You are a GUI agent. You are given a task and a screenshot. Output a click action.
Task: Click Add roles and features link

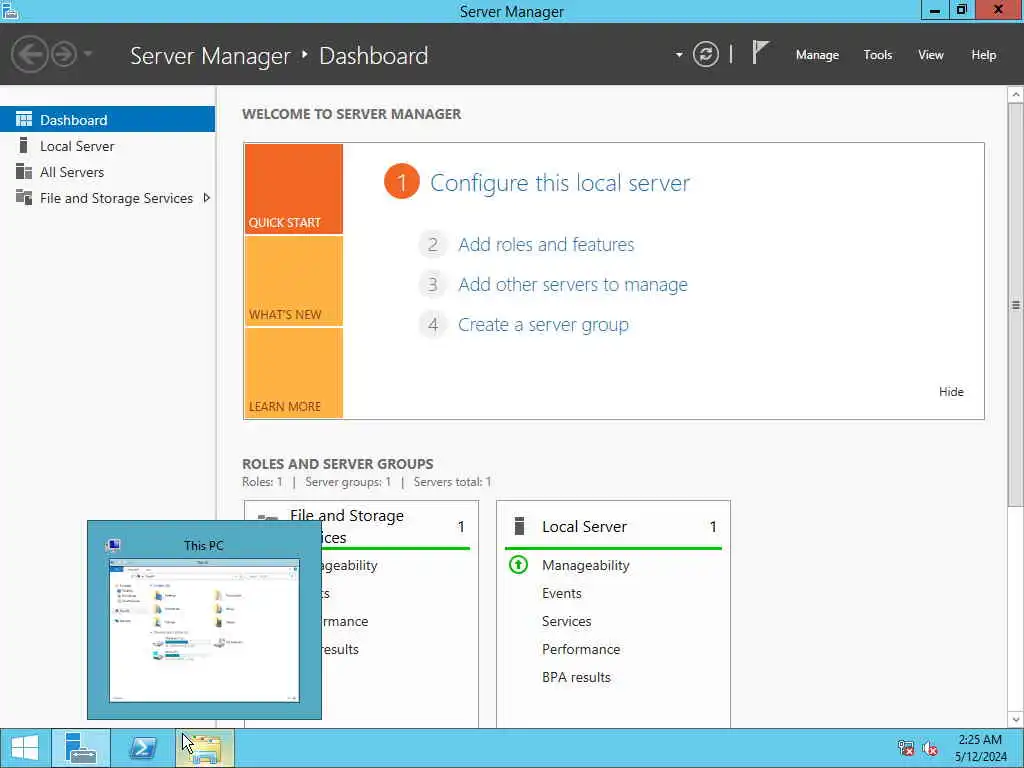pyautogui.click(x=546, y=244)
